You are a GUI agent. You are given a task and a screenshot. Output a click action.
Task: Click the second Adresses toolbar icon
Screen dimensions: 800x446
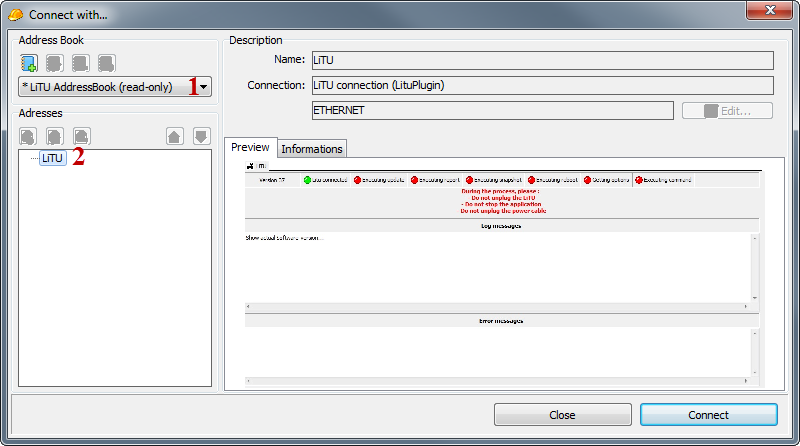coord(55,136)
